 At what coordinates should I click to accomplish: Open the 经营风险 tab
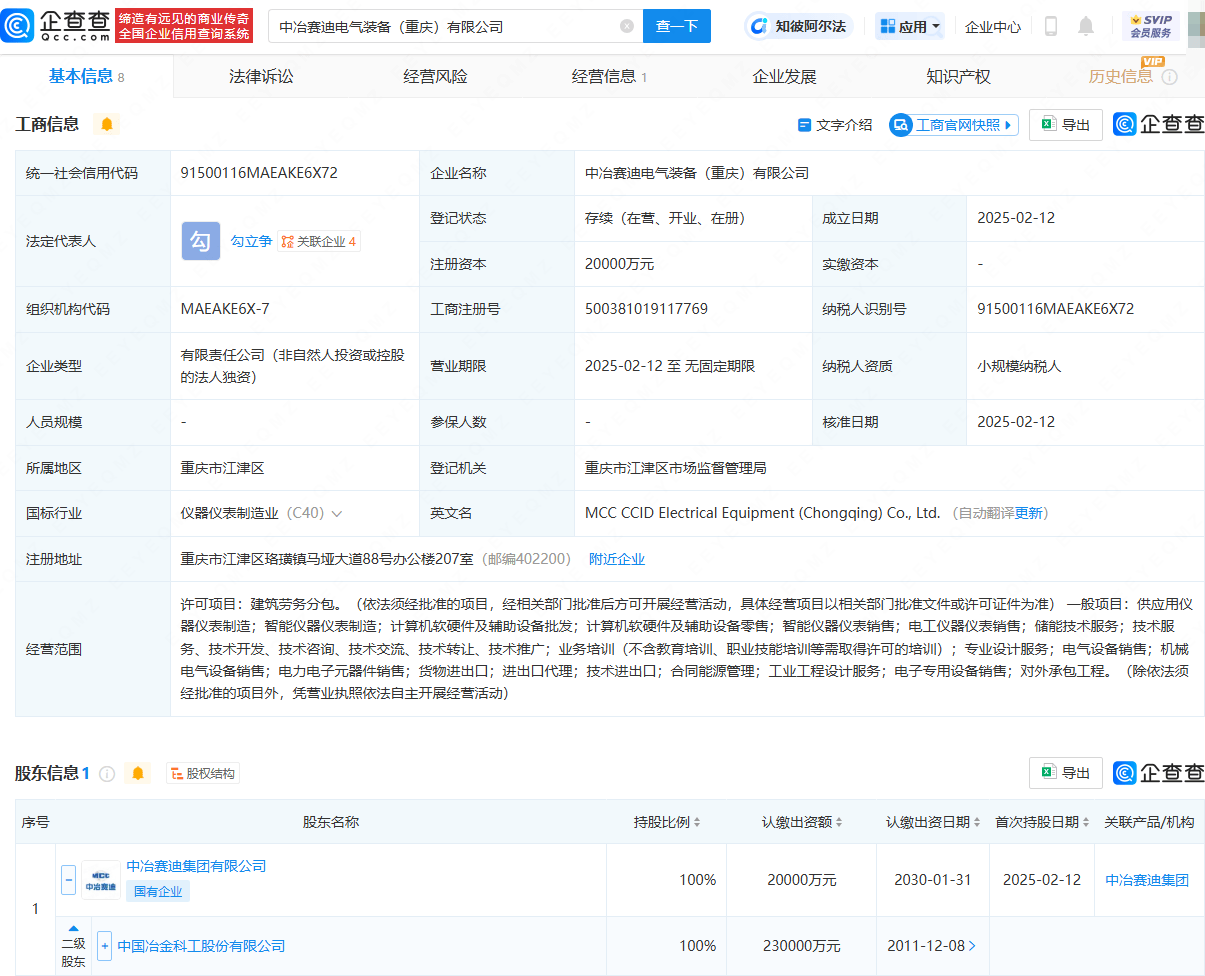(435, 76)
